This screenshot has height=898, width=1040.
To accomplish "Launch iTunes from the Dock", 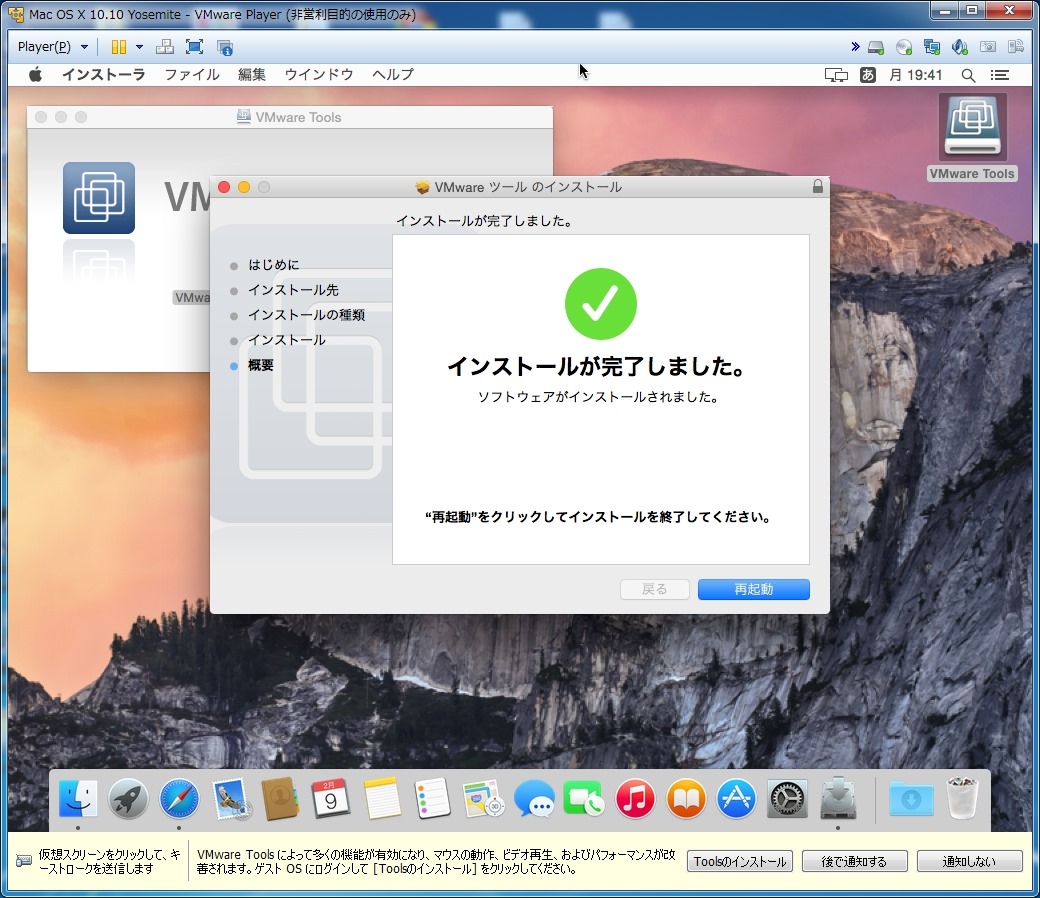I will point(635,799).
